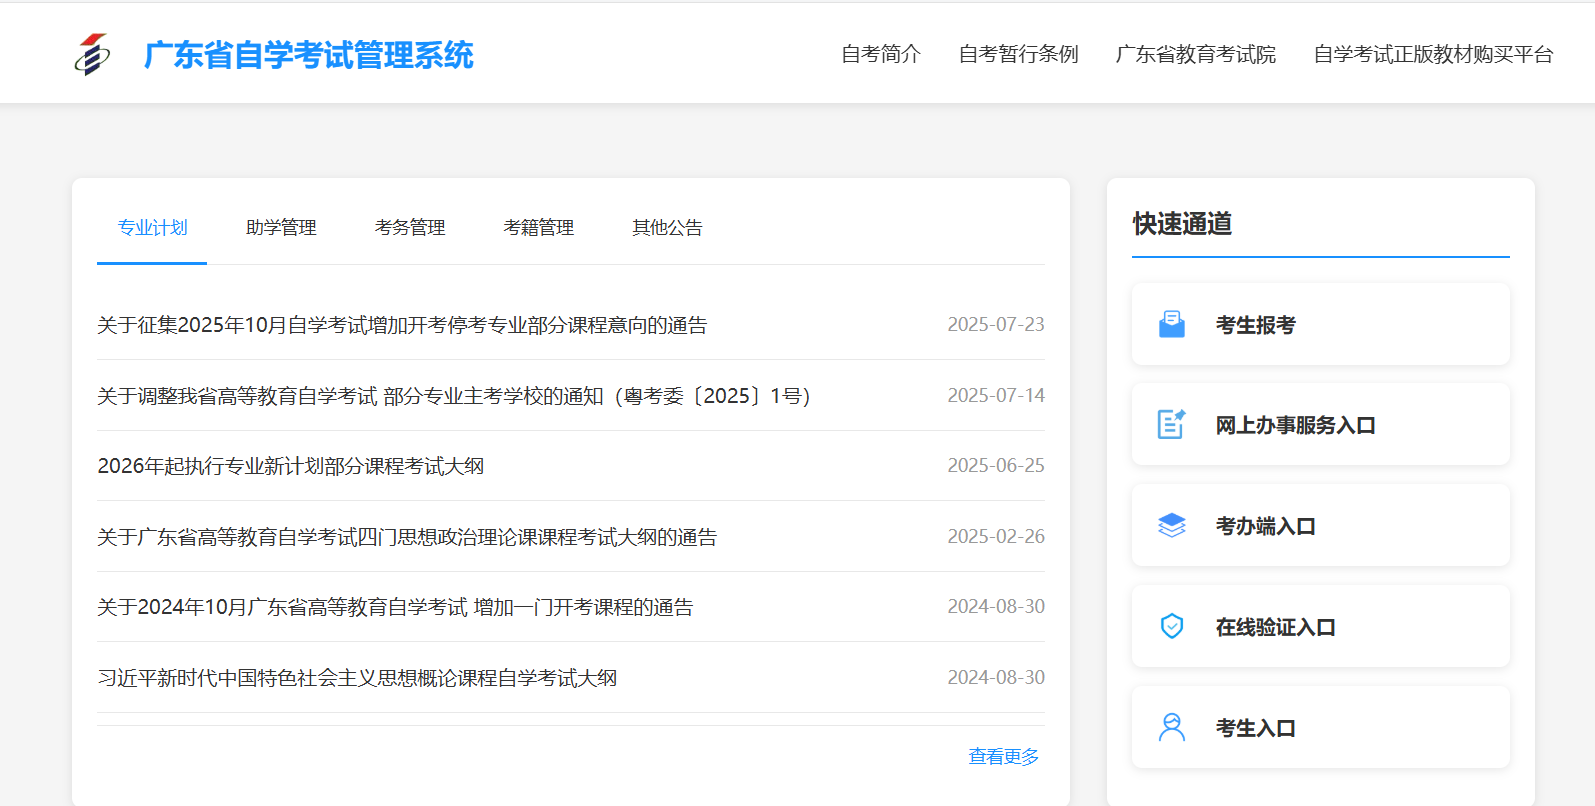Click the 广东省自学考试管理系统 site title

pyautogui.click(x=308, y=55)
